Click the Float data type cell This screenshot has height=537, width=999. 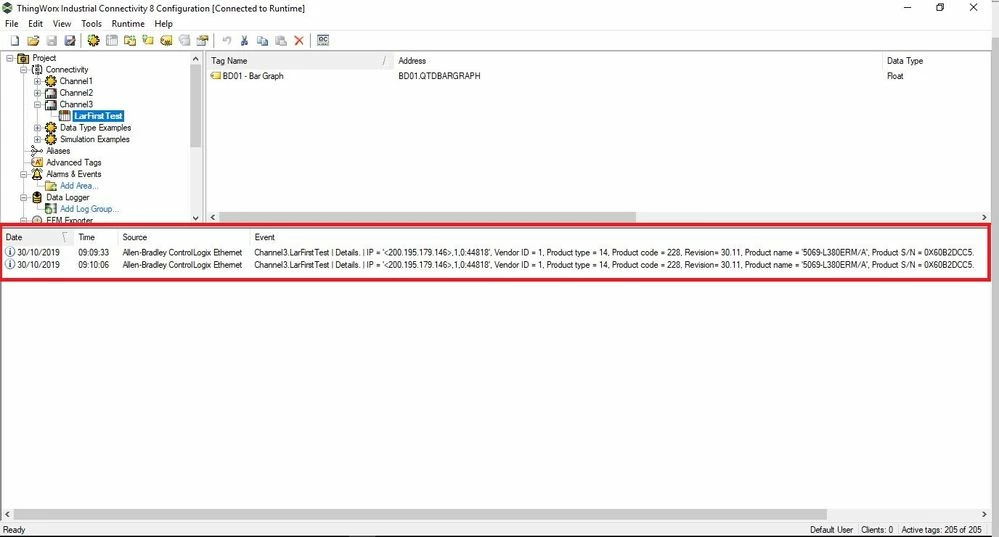point(895,76)
